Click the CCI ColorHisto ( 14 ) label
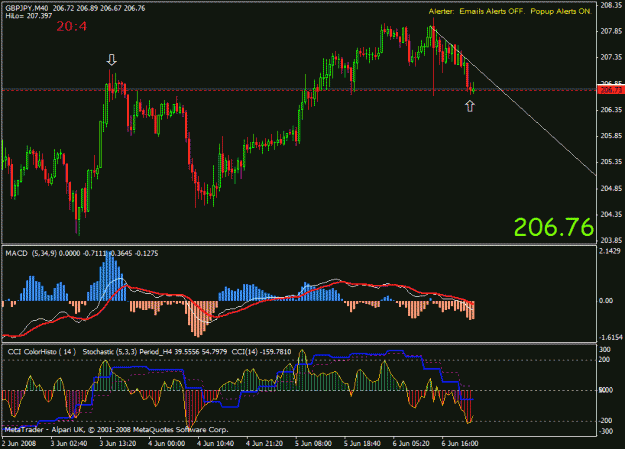The image size is (625, 449). pos(41,352)
